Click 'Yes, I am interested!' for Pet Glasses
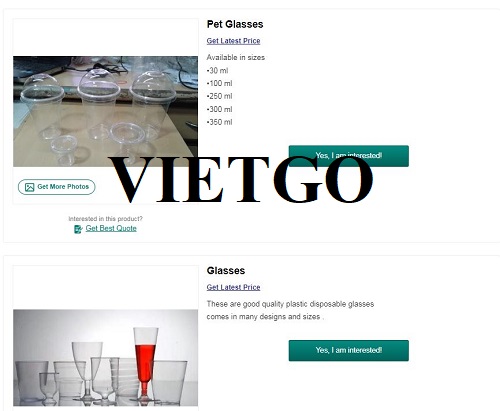 (x=349, y=156)
